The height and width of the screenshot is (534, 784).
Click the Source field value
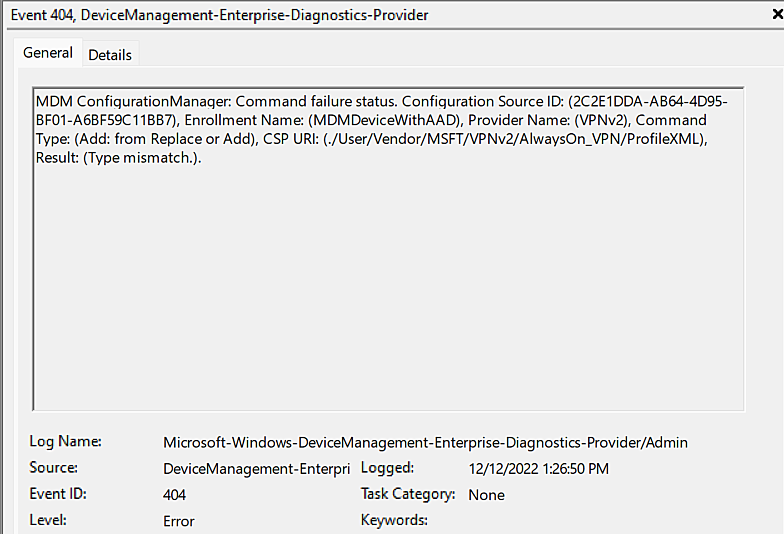256,468
